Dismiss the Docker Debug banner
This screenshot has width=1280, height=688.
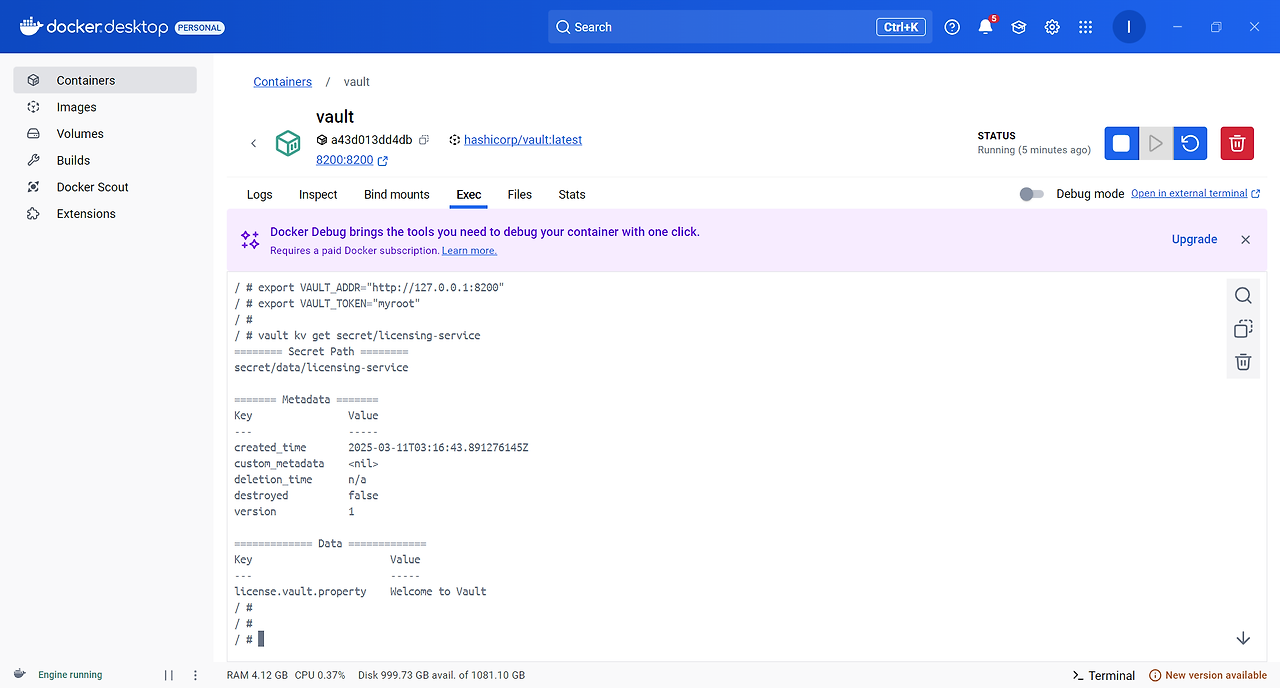coord(1245,240)
